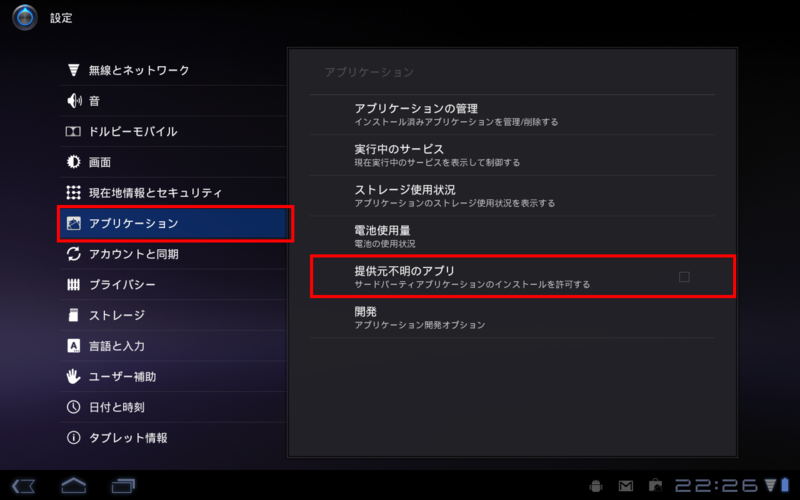Image resolution: width=800 pixels, height=500 pixels.
Task: Open タブレット情報
Action: (173, 437)
